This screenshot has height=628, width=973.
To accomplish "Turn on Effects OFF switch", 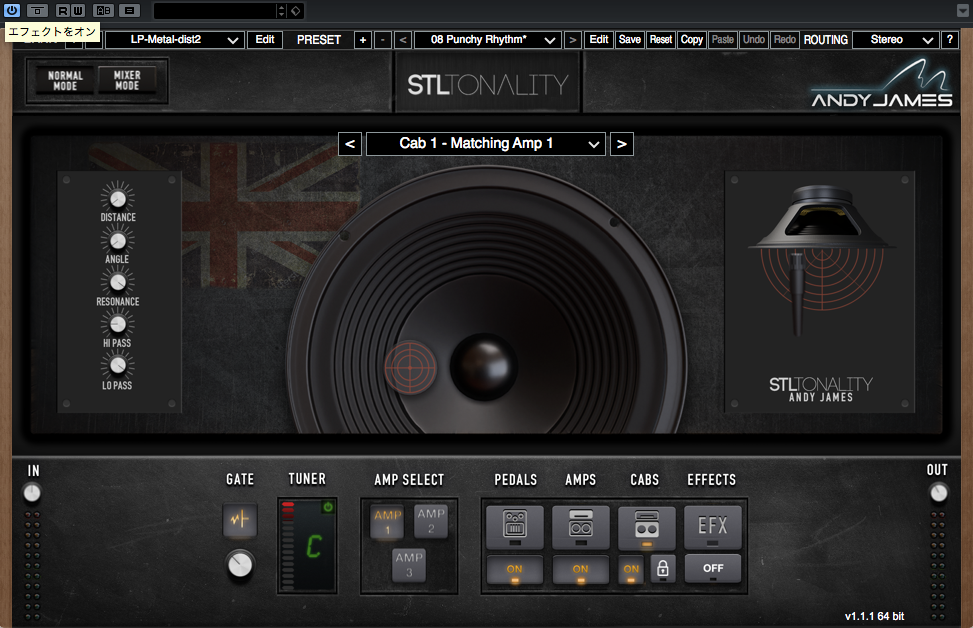I will click(712, 568).
